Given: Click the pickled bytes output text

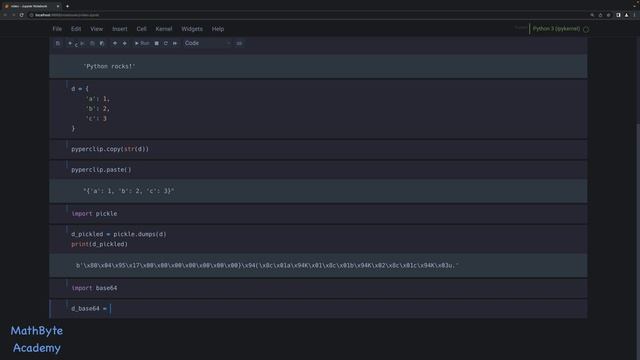Looking at the screenshot, I should point(267,265).
